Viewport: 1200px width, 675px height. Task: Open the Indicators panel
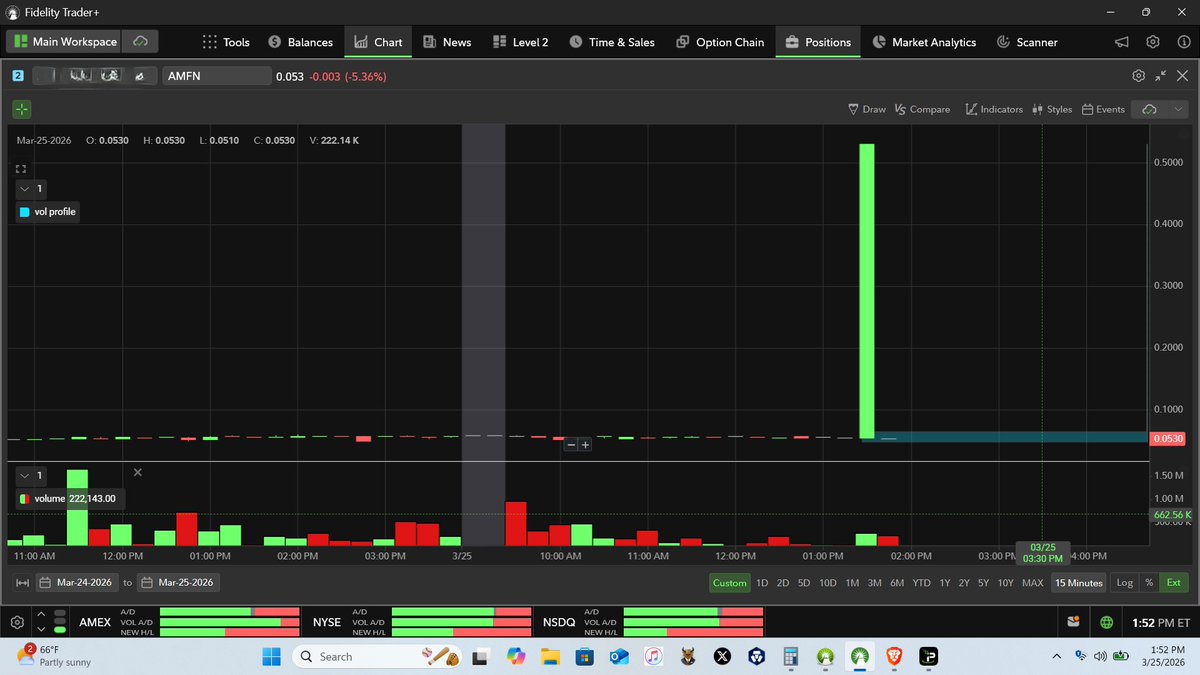[x=994, y=109]
